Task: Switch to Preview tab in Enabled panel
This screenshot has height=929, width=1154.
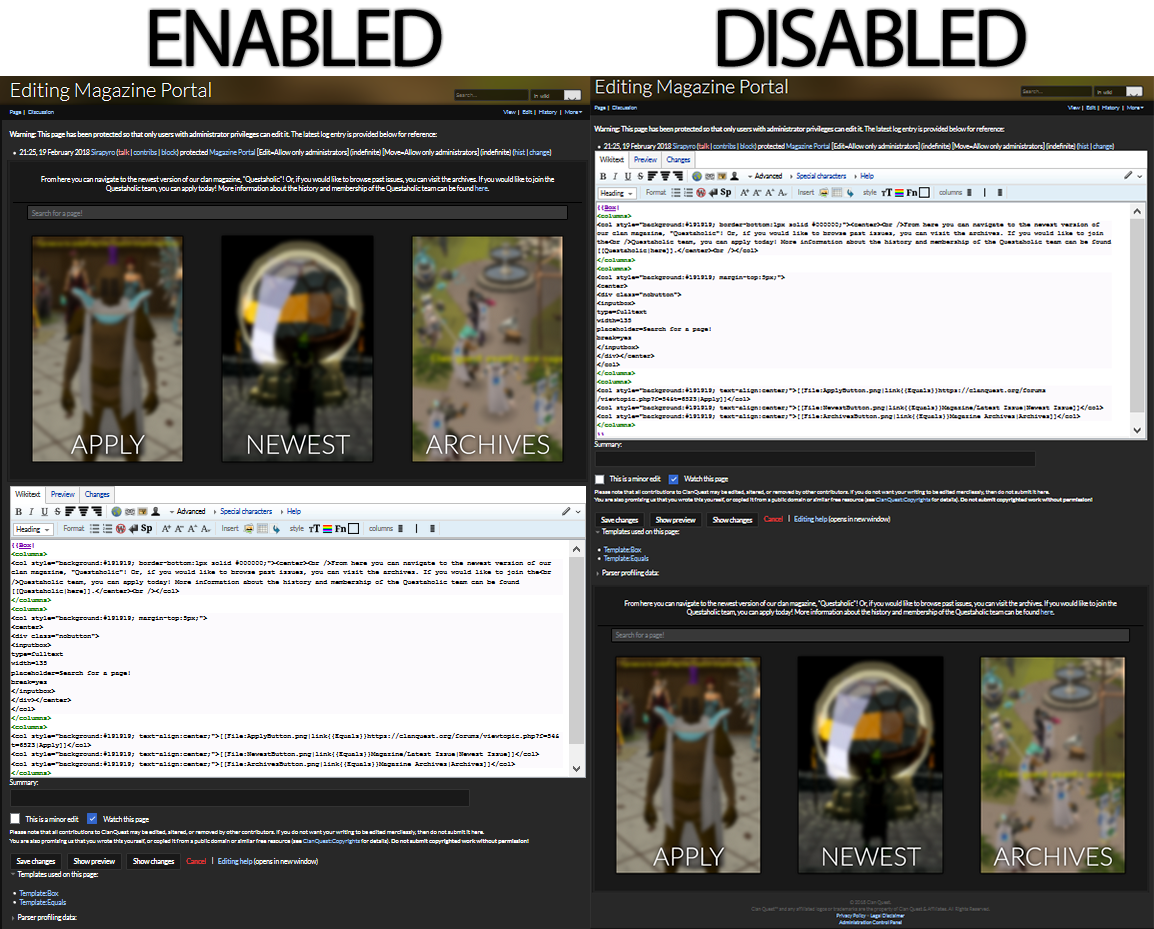Action: pos(63,495)
